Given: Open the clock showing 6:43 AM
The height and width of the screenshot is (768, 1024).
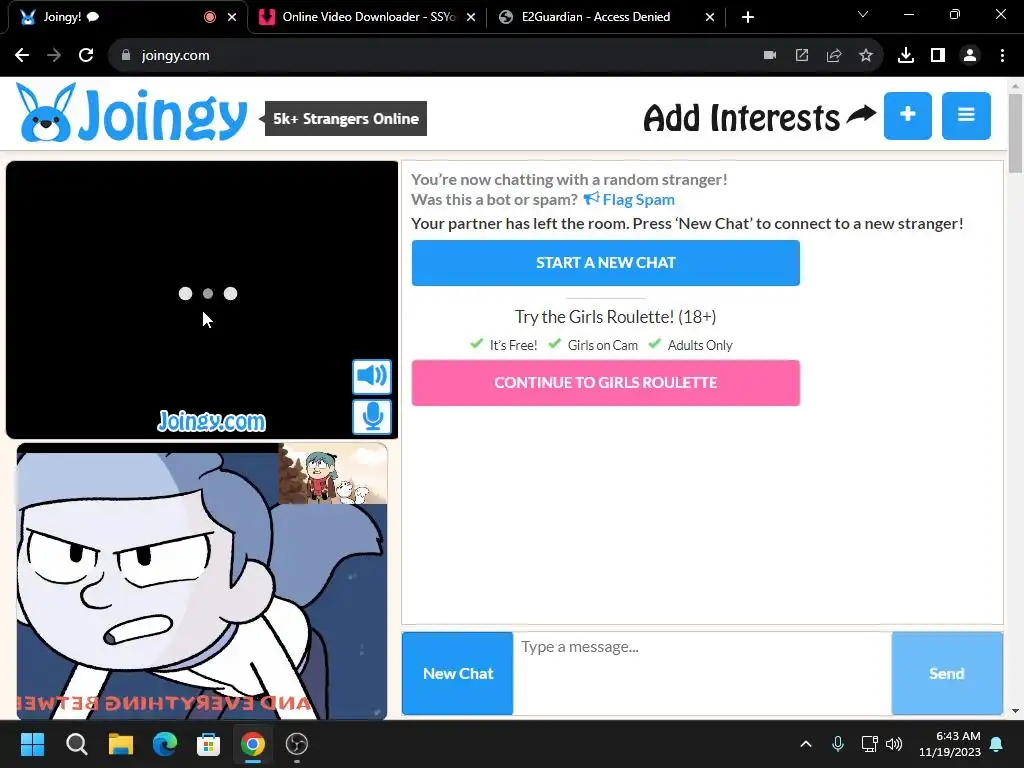Looking at the screenshot, I should (x=950, y=744).
